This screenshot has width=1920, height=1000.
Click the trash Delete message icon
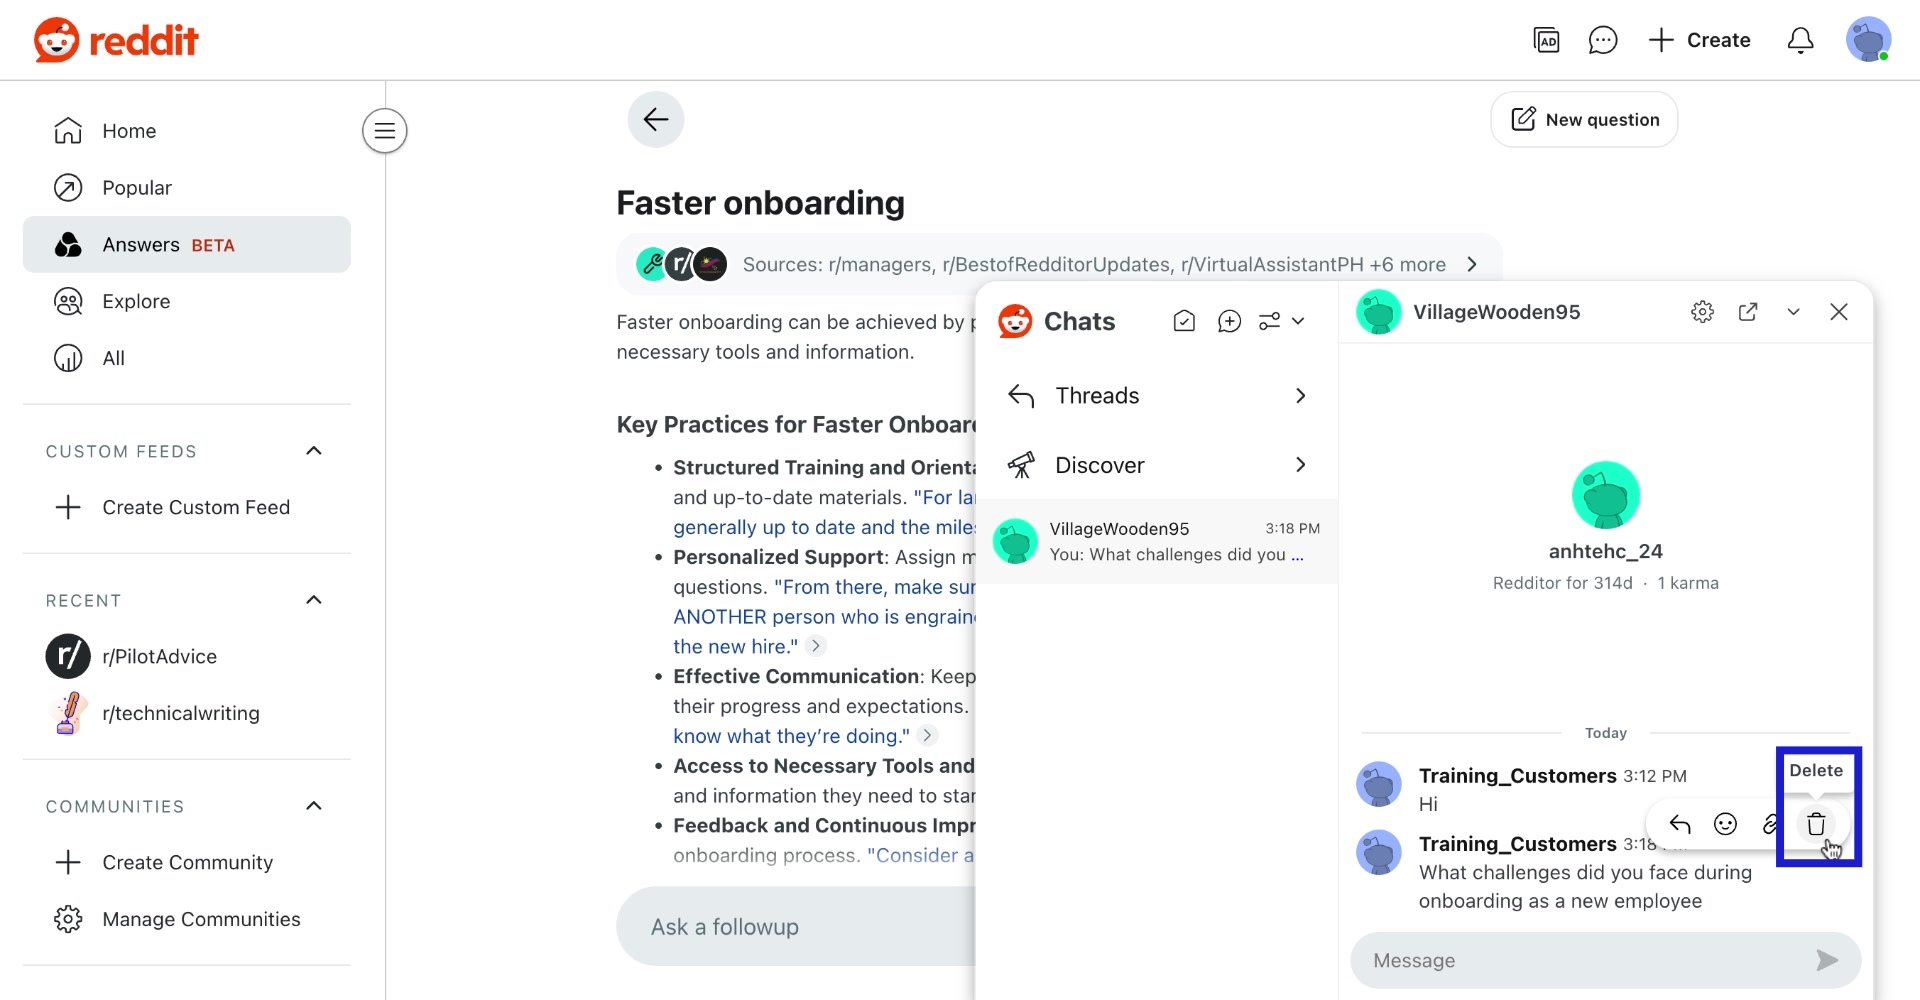click(x=1816, y=824)
